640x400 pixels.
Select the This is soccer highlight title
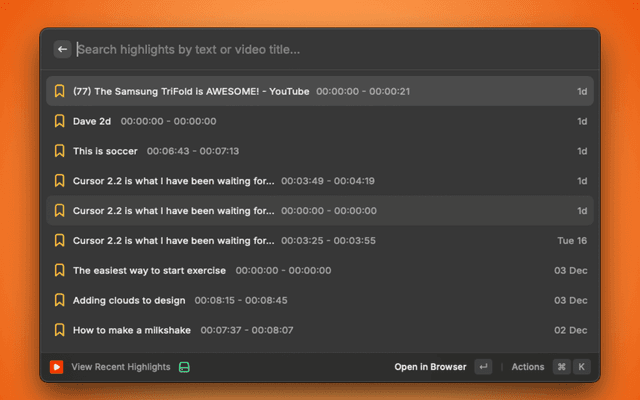click(x=105, y=151)
